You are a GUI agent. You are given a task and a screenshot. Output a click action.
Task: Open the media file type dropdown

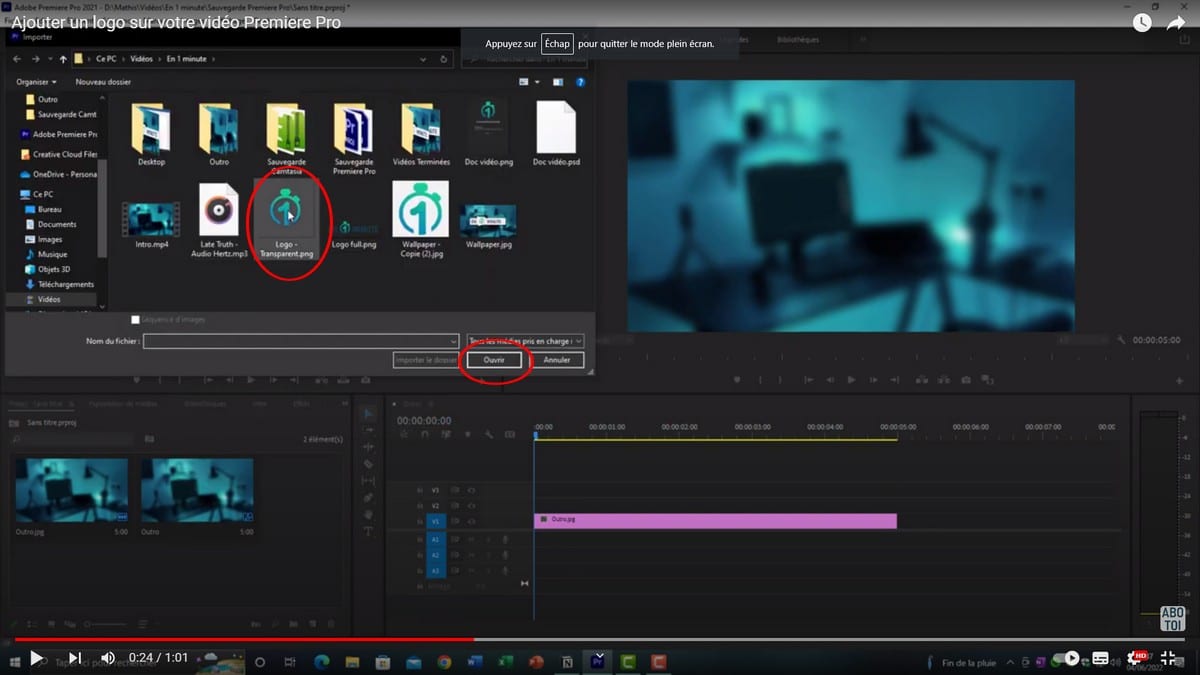pyautogui.click(x=525, y=341)
